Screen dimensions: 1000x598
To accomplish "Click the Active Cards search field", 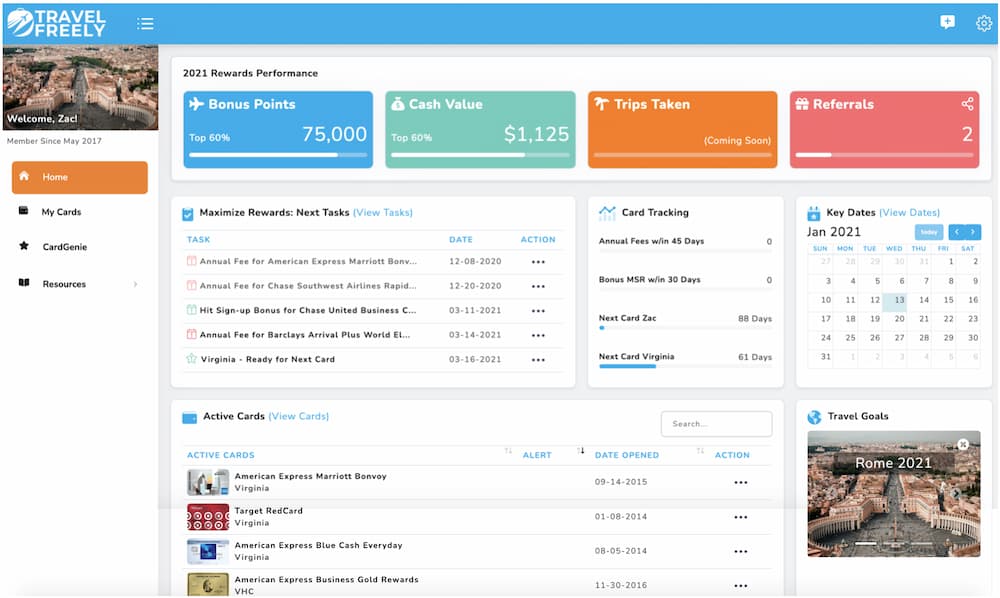I will [717, 424].
